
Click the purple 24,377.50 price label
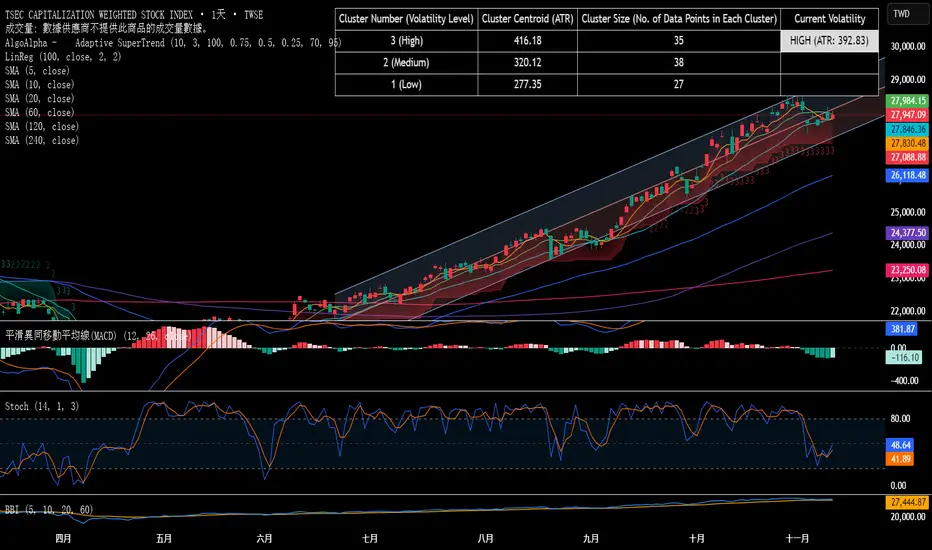click(905, 232)
